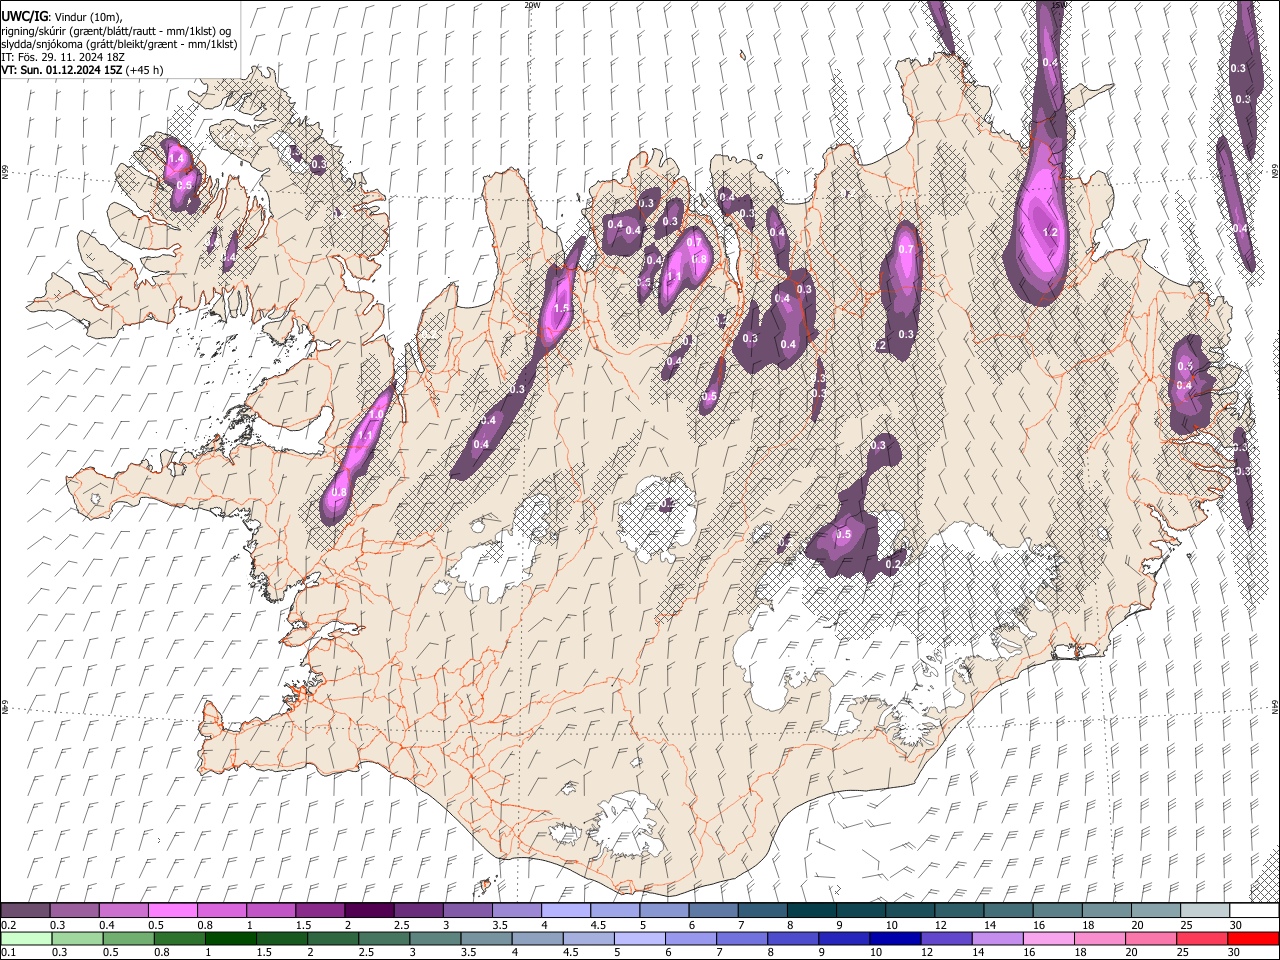Select the pale green 0.1 swatch in lower rain legend
The image size is (1280, 960).
26,939
